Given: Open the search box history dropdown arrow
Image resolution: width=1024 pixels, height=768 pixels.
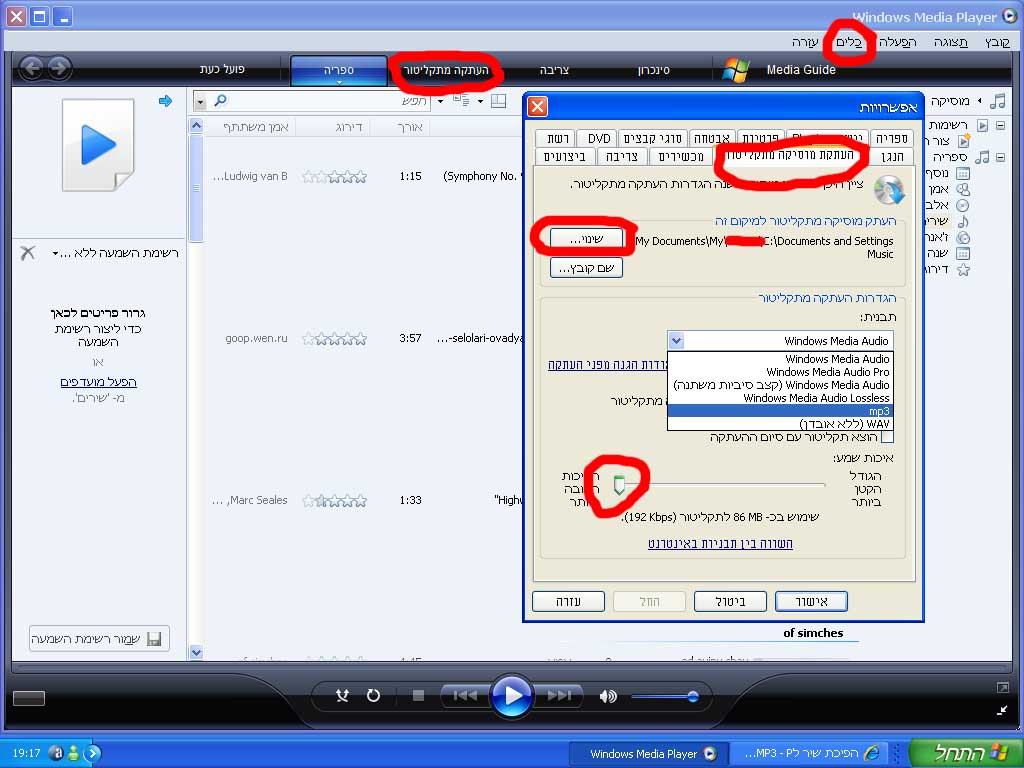Looking at the screenshot, I should click(x=200, y=101).
